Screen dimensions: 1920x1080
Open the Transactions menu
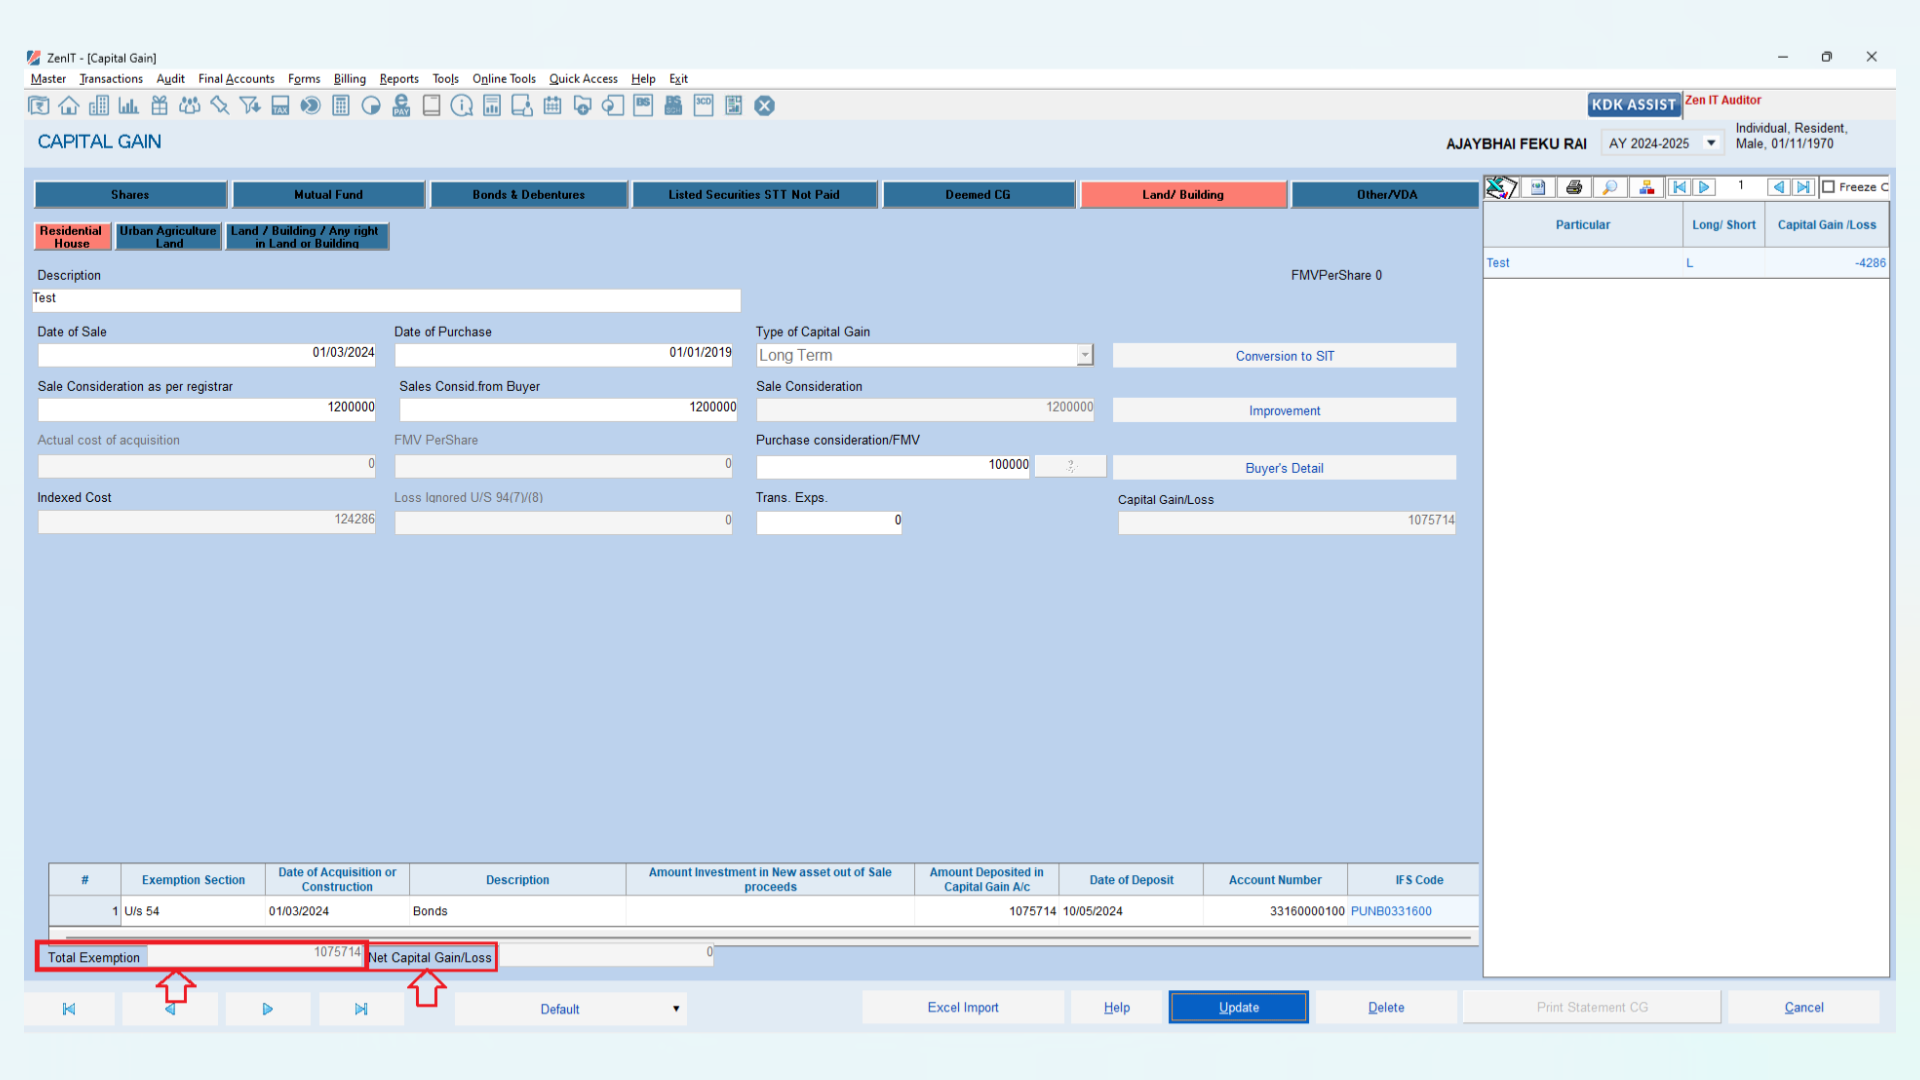click(111, 79)
